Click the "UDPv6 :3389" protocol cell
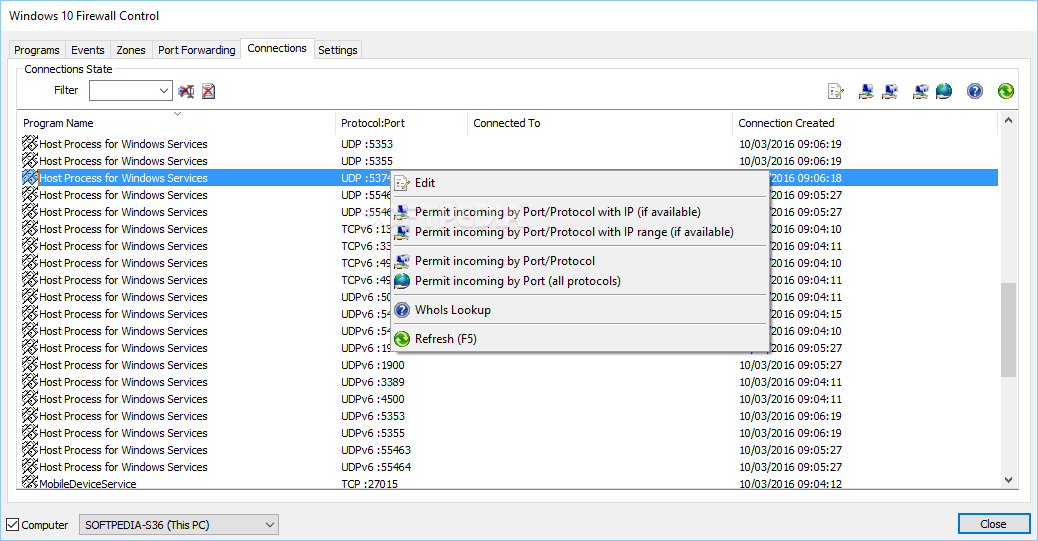The width and height of the screenshot is (1038, 541). tap(373, 382)
